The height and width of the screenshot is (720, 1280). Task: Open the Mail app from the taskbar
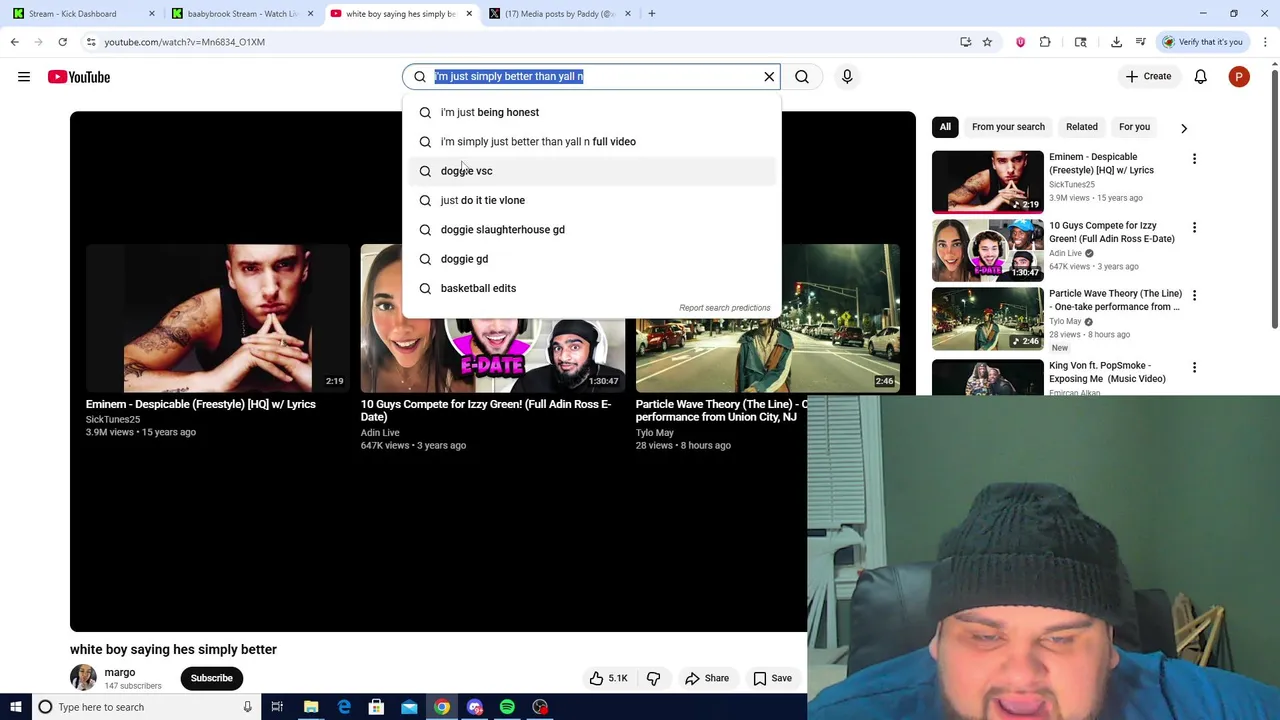[x=409, y=707]
